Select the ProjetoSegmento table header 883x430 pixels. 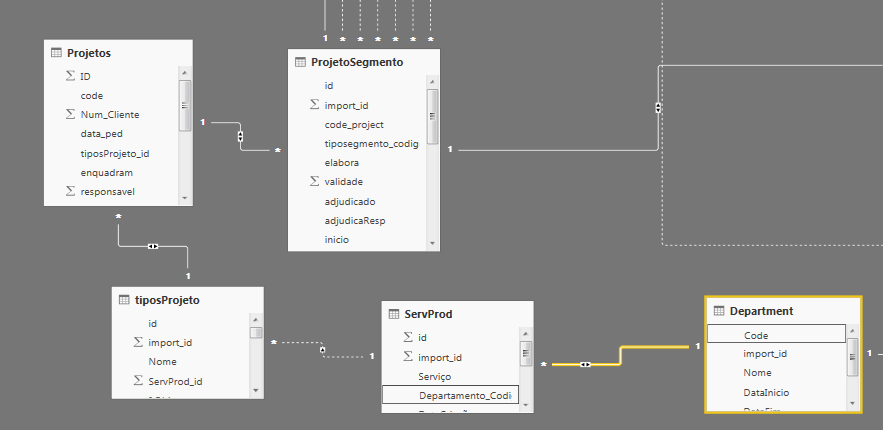364,62
